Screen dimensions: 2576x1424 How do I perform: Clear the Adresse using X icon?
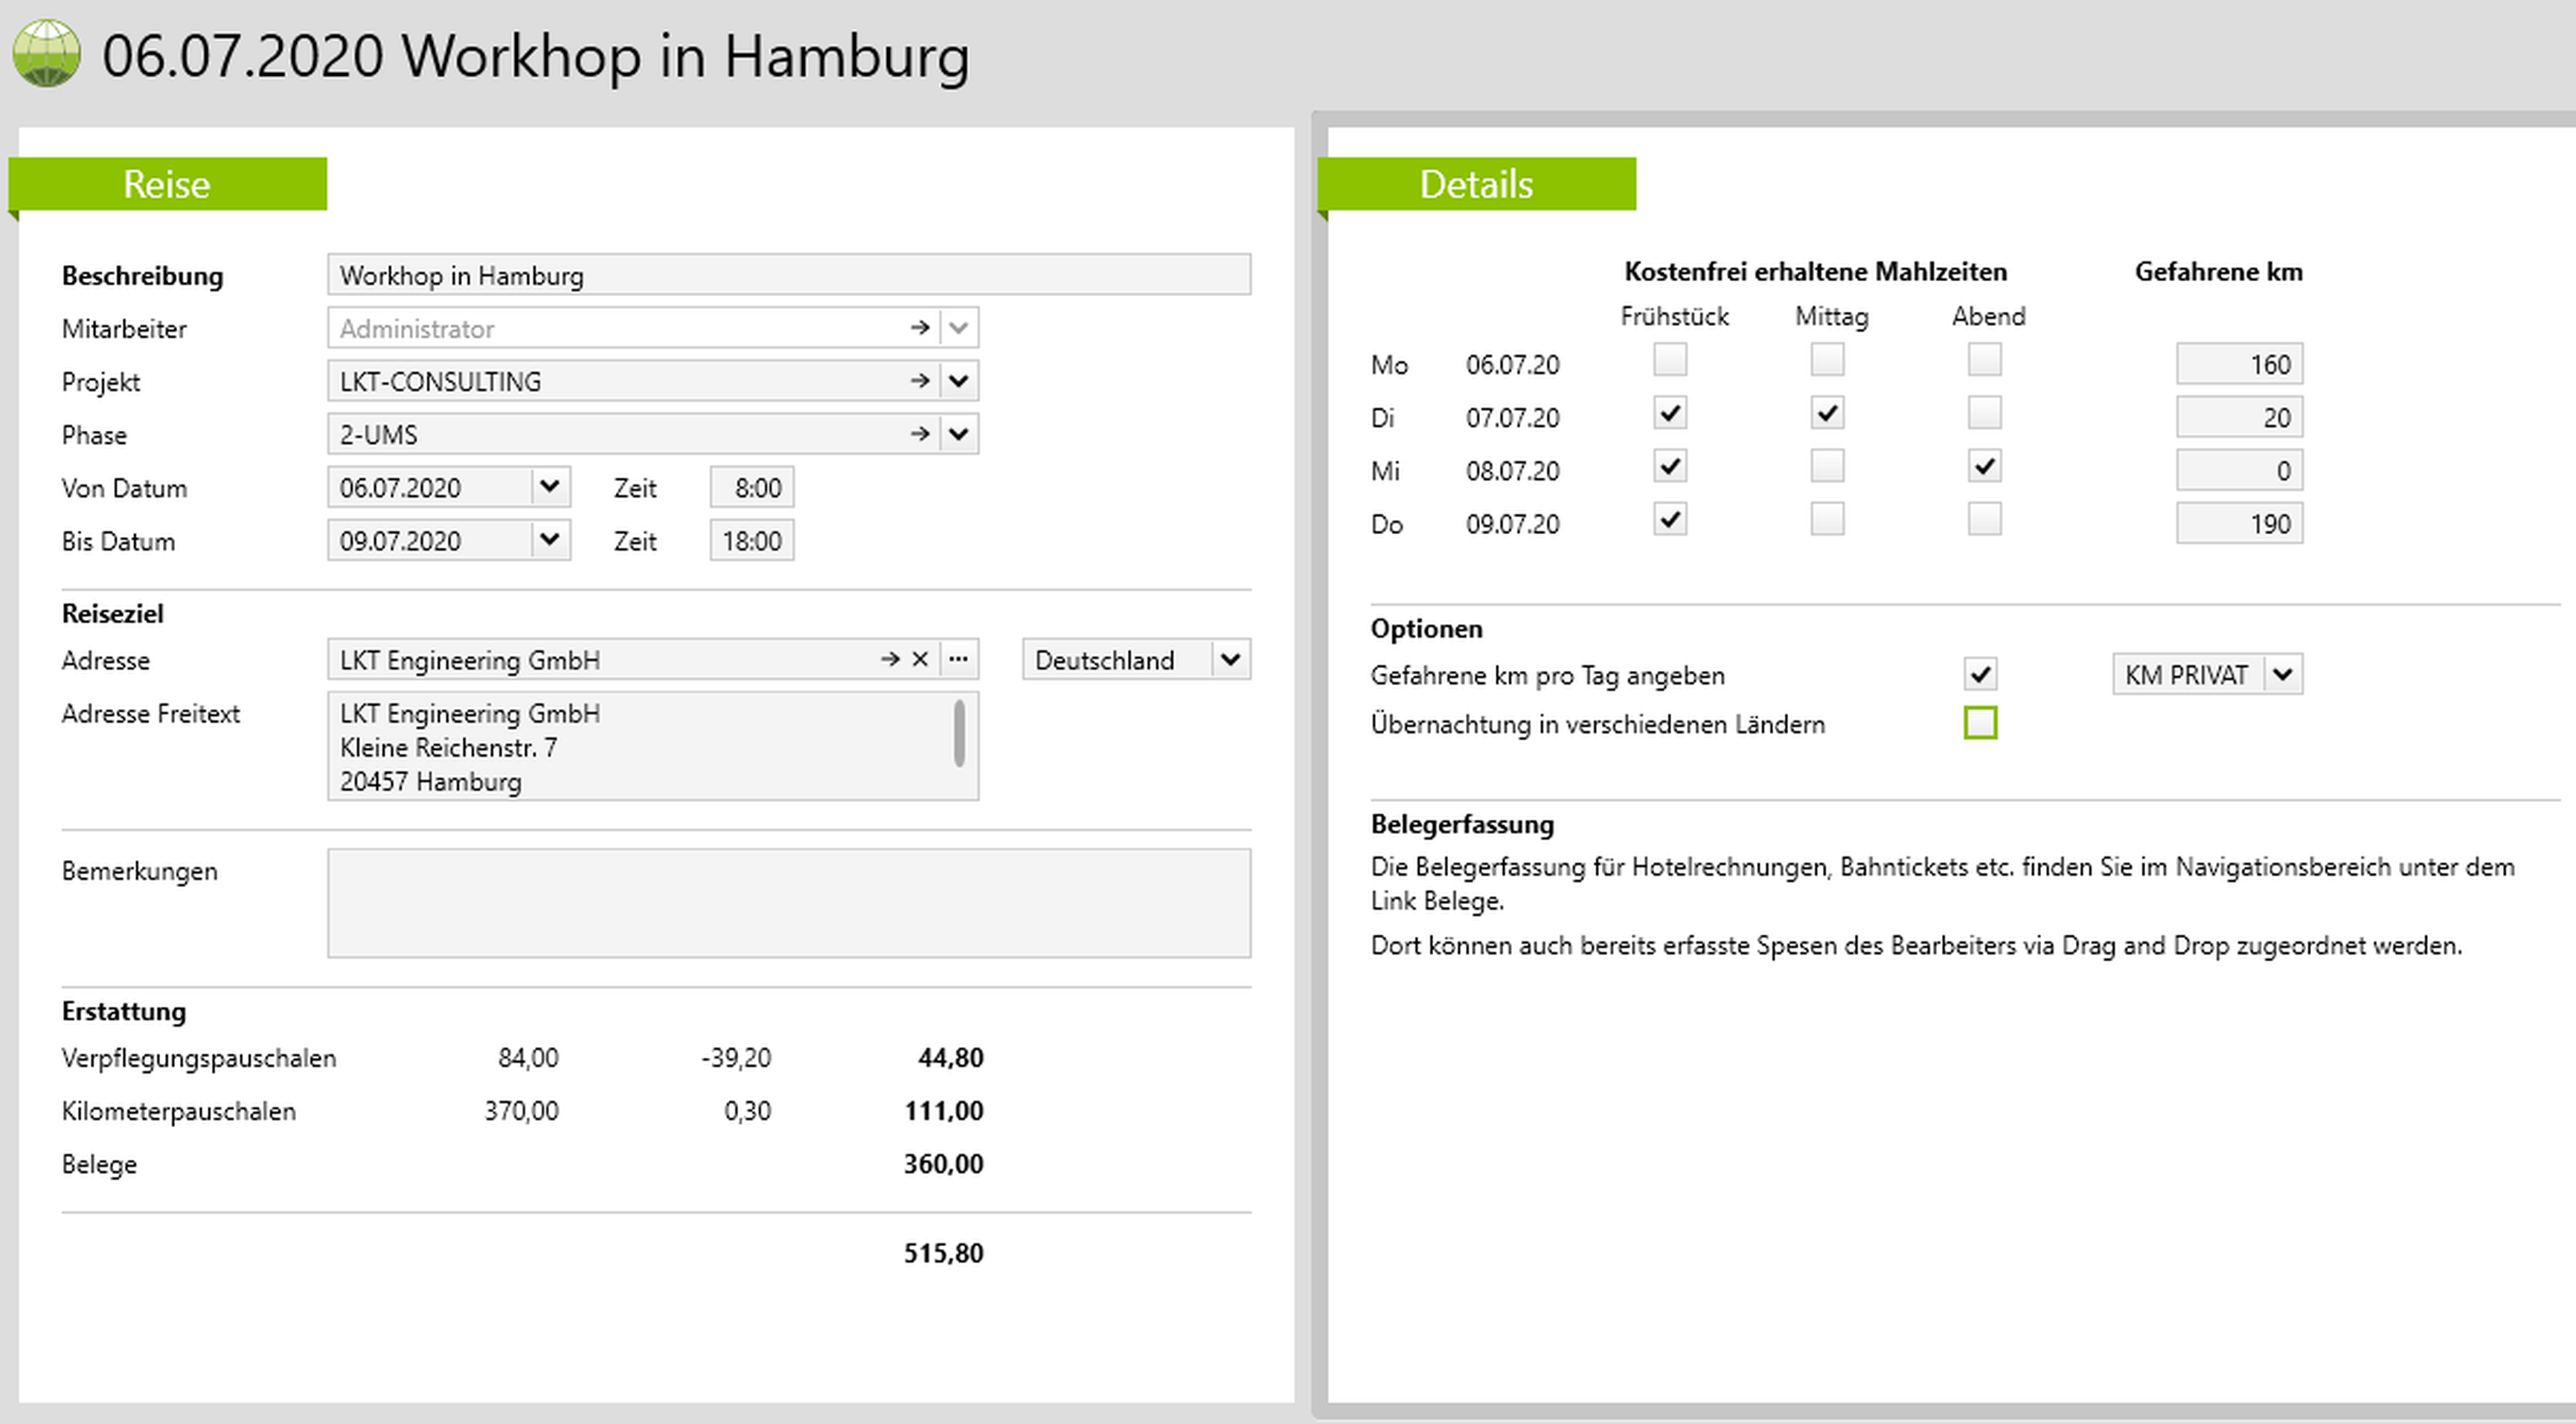pyautogui.click(x=920, y=660)
